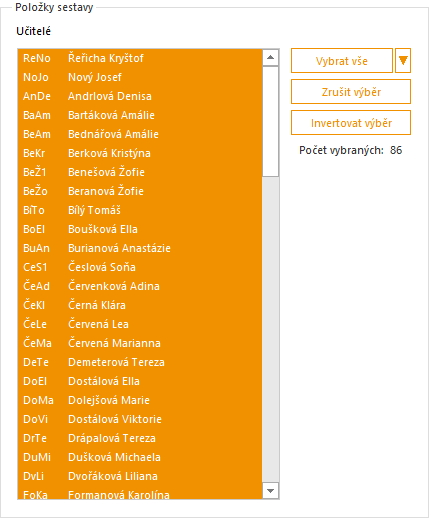Choose Červená Marianna row

pyautogui.click(x=140, y=343)
